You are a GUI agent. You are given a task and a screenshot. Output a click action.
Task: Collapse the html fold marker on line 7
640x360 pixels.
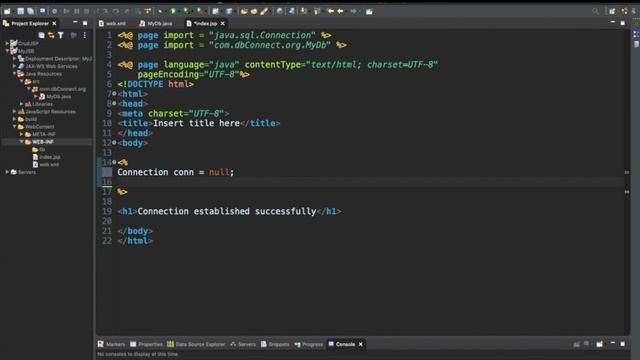[114, 94]
